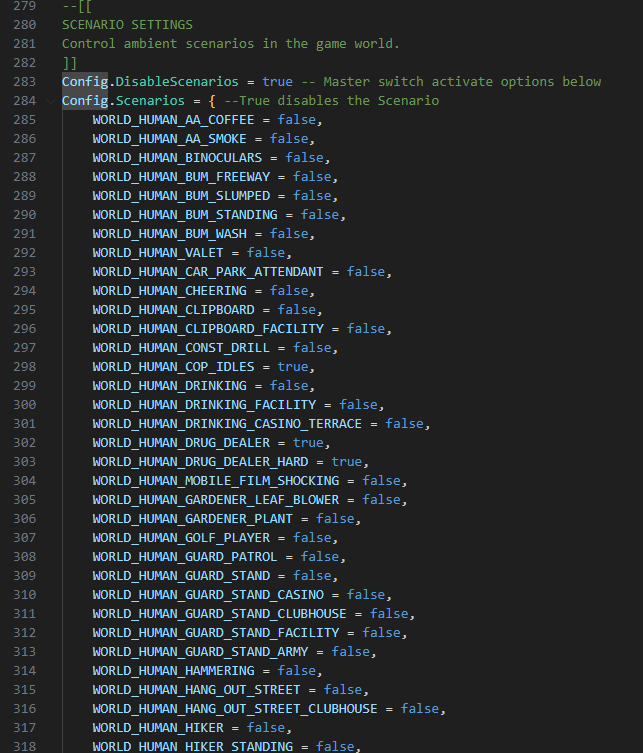Click line number 317 in the gutter
This screenshot has height=753, width=643.
click(24, 728)
